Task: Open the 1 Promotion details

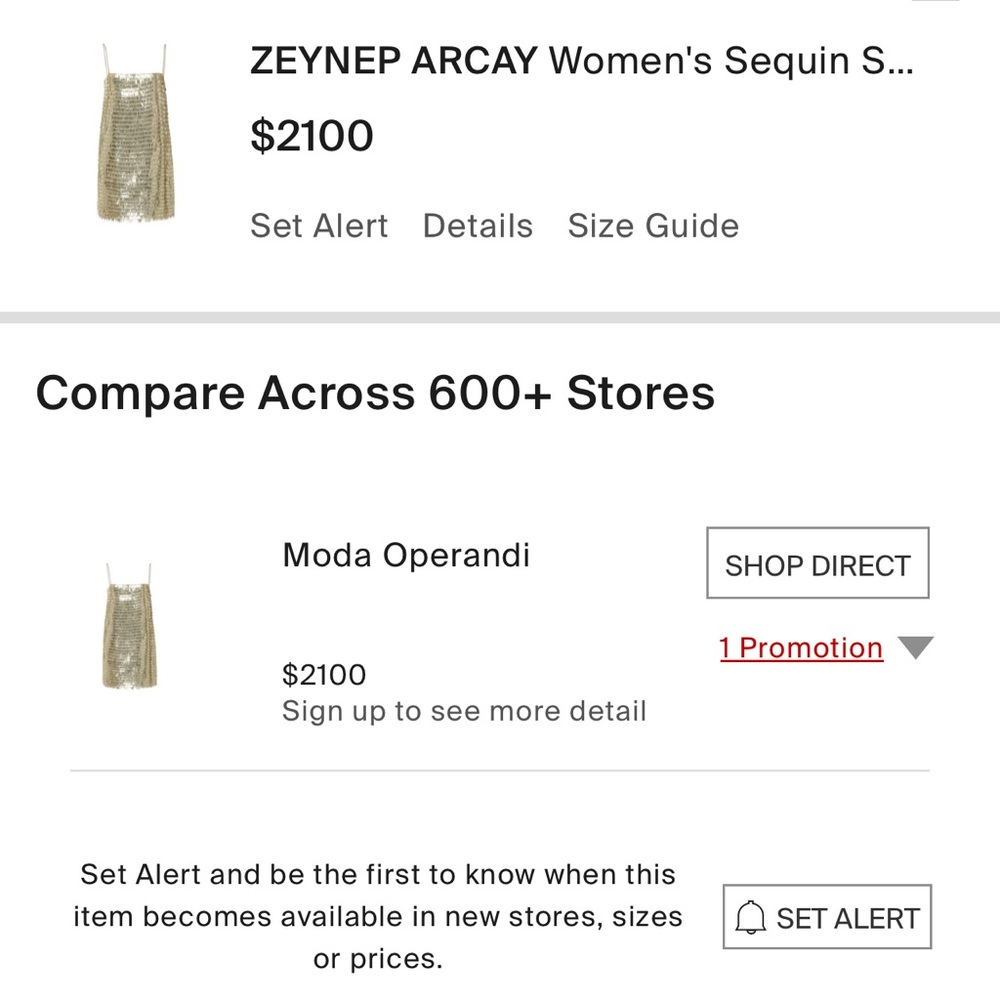Action: coord(799,648)
